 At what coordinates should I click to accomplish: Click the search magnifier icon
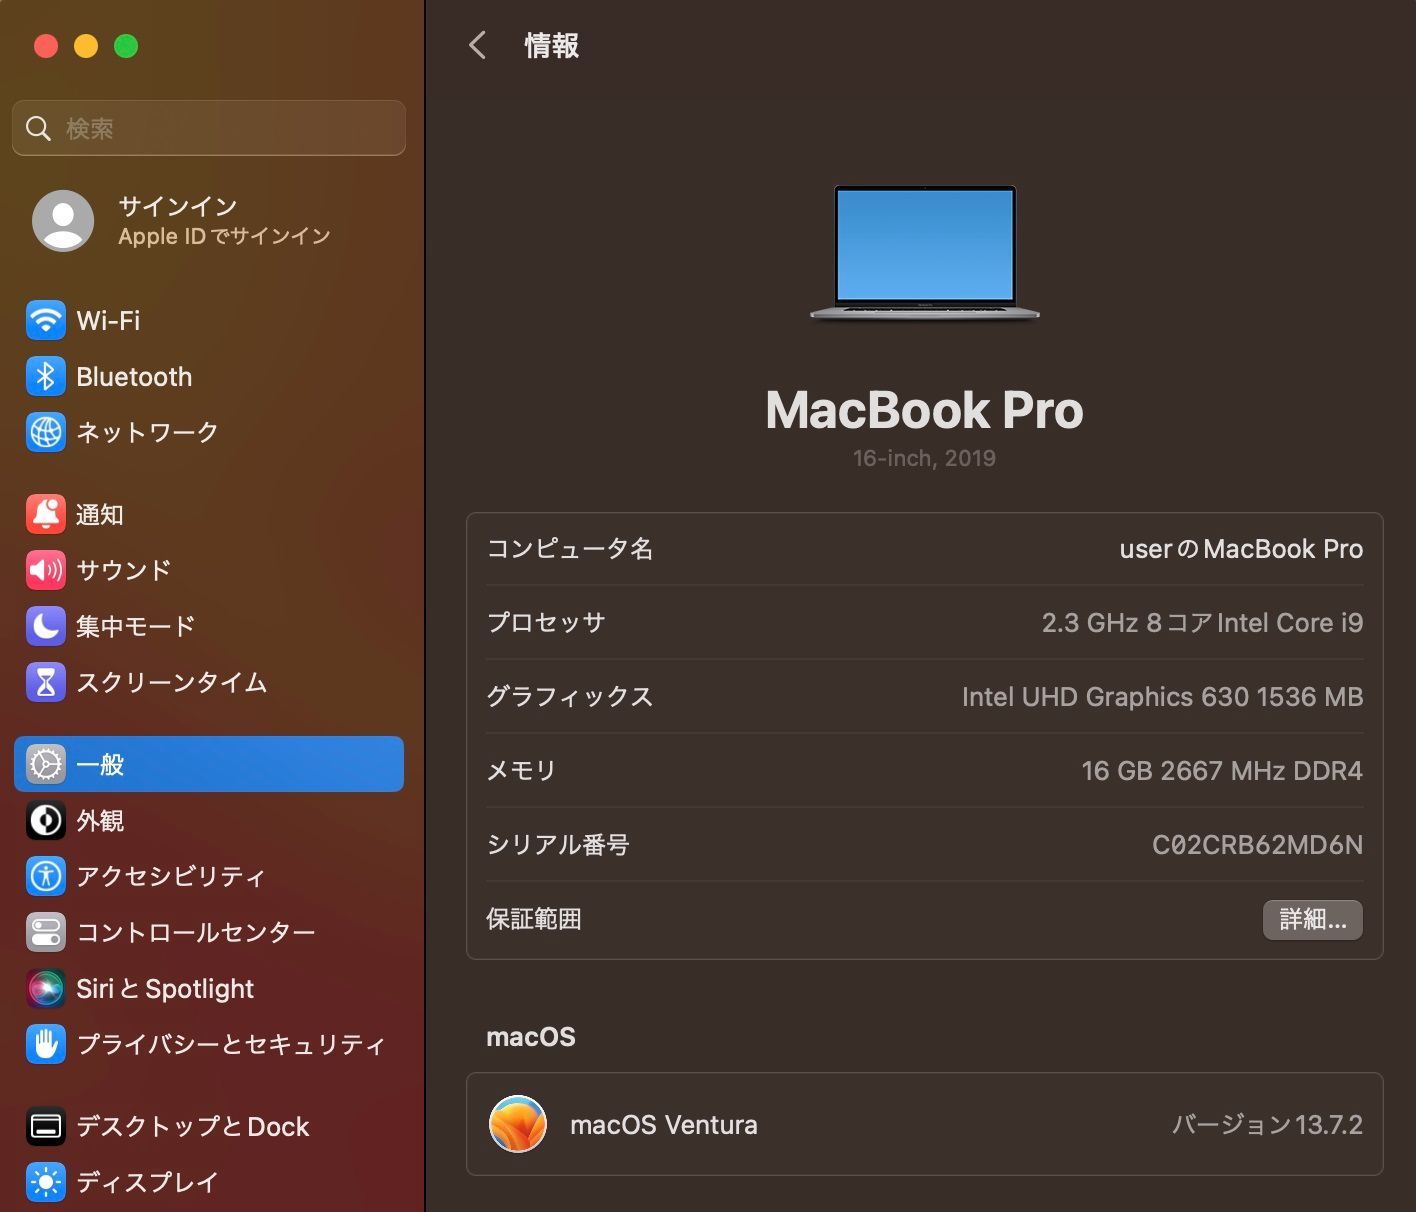point(38,128)
